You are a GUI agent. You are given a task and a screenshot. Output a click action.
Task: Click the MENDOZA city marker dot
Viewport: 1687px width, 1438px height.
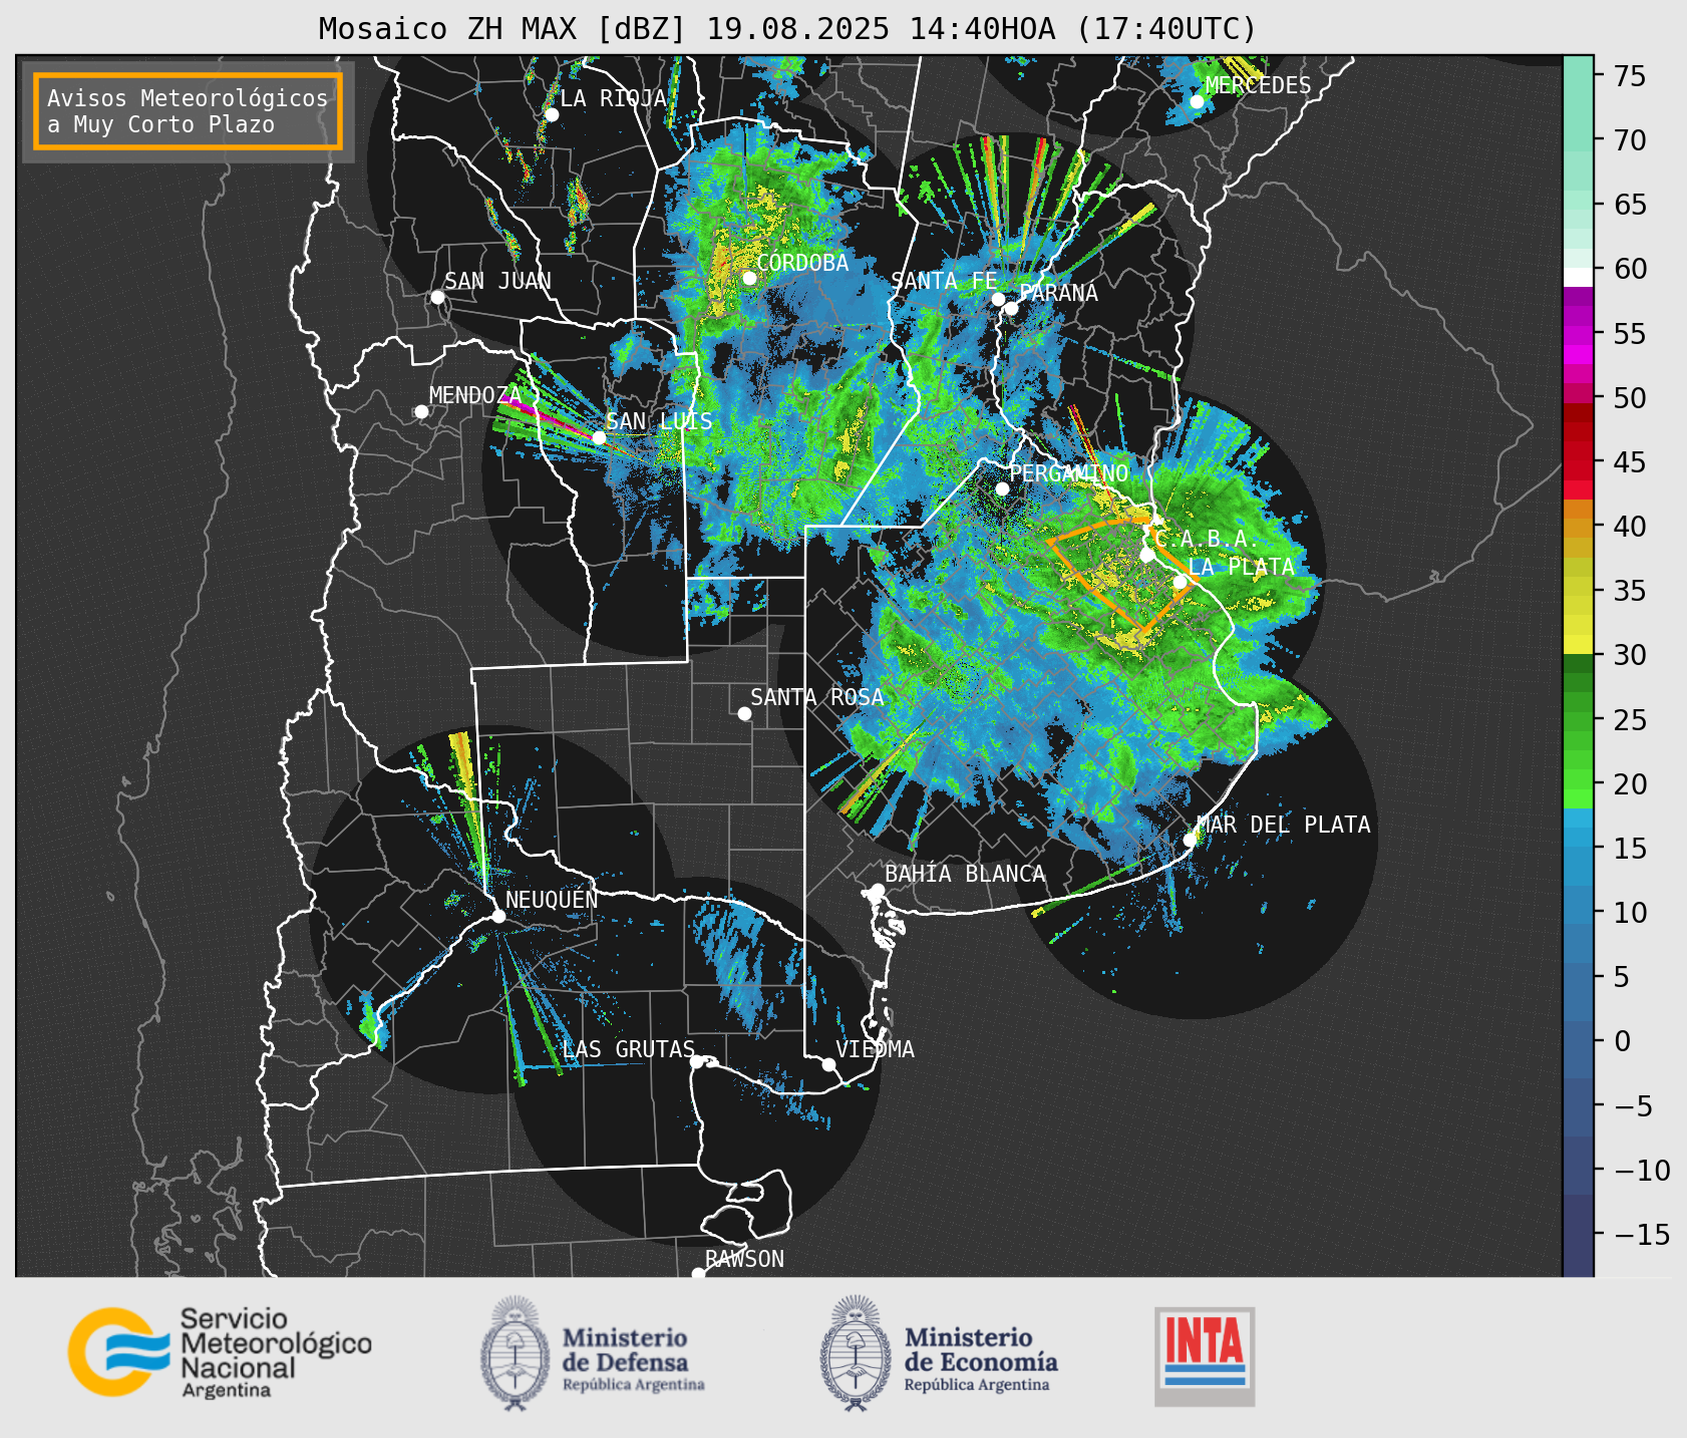(x=421, y=412)
